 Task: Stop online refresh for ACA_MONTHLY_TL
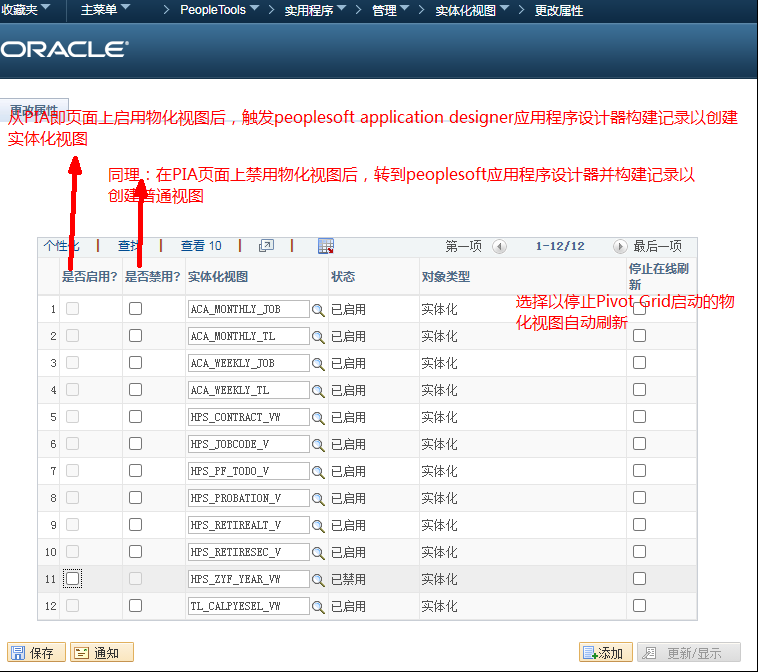(x=640, y=336)
